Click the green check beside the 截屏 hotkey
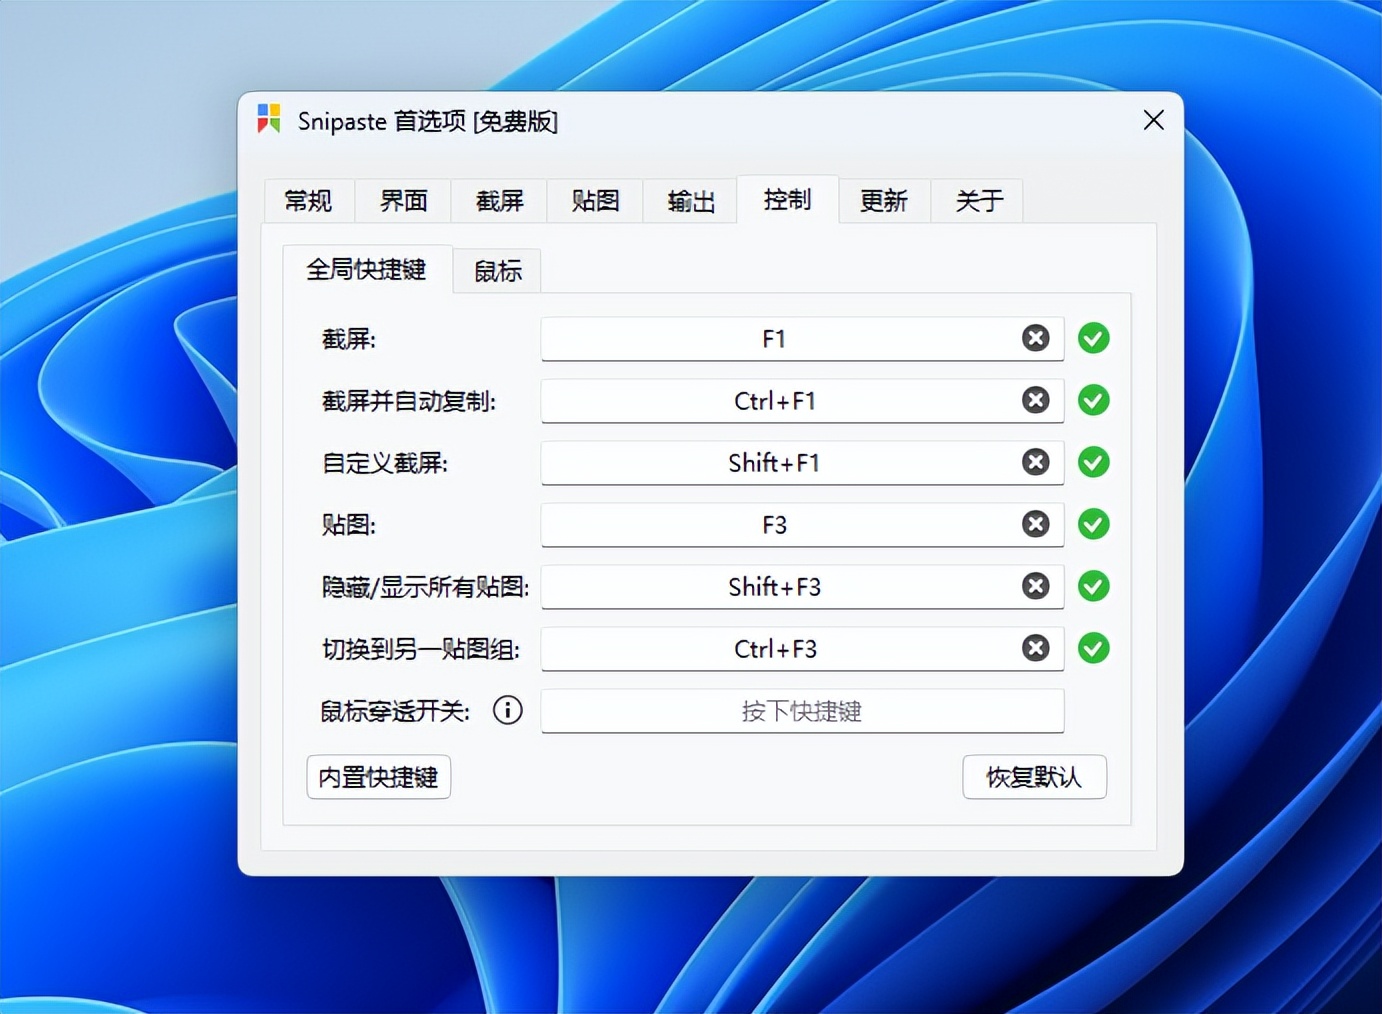This screenshot has width=1382, height=1014. 1093,338
